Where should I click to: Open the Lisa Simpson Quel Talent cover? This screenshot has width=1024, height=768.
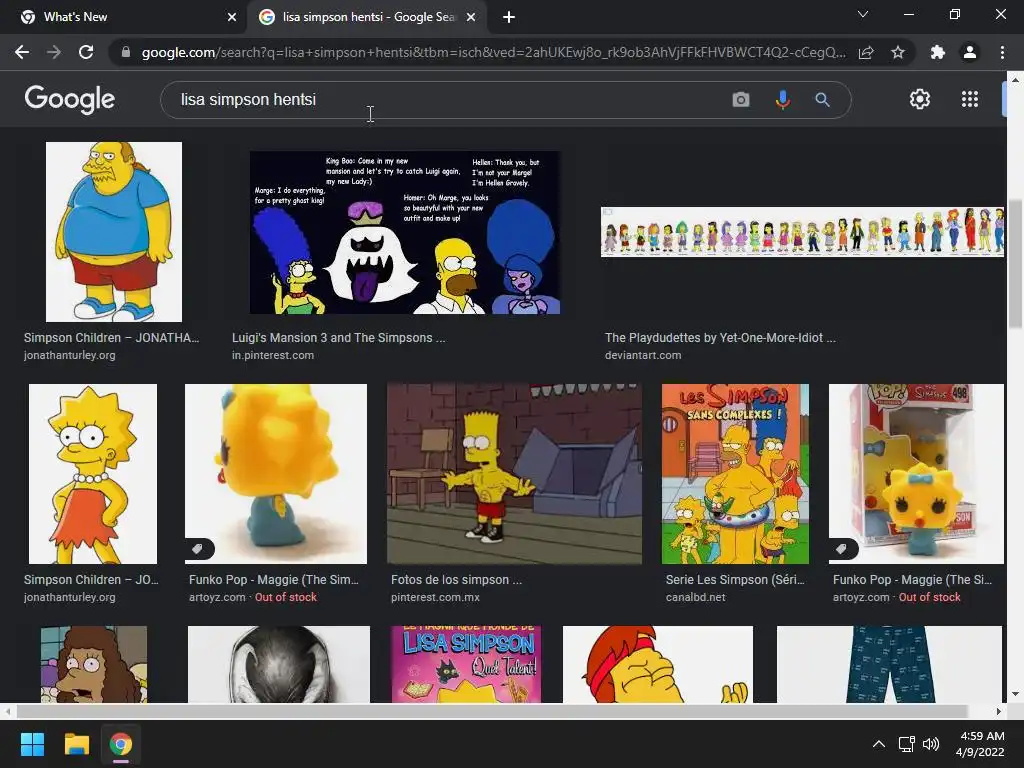point(466,664)
